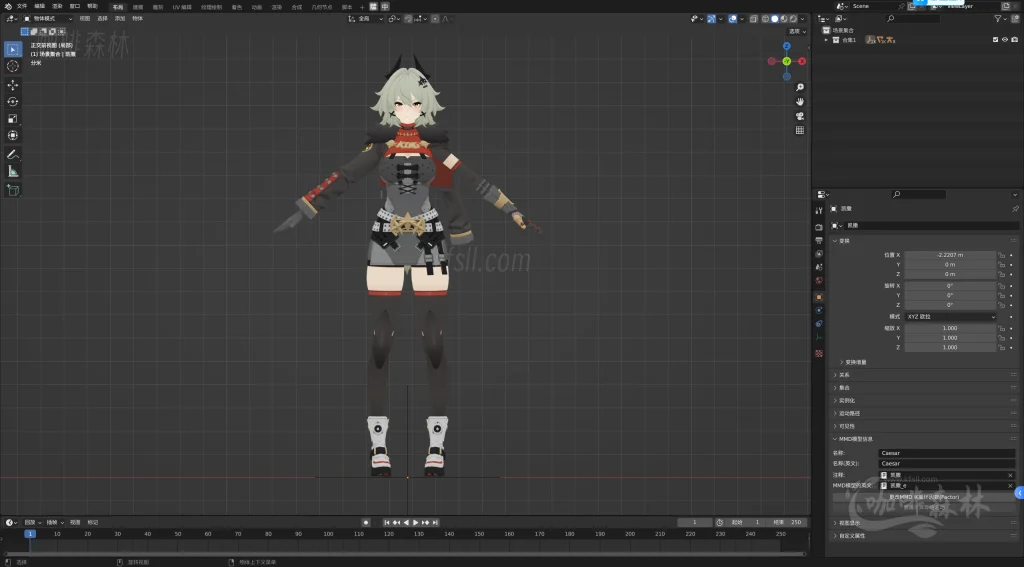The image size is (1024, 567).
Task: Expand the 变换增量 delta transform subpanel
Action: pyautogui.click(x=854, y=362)
